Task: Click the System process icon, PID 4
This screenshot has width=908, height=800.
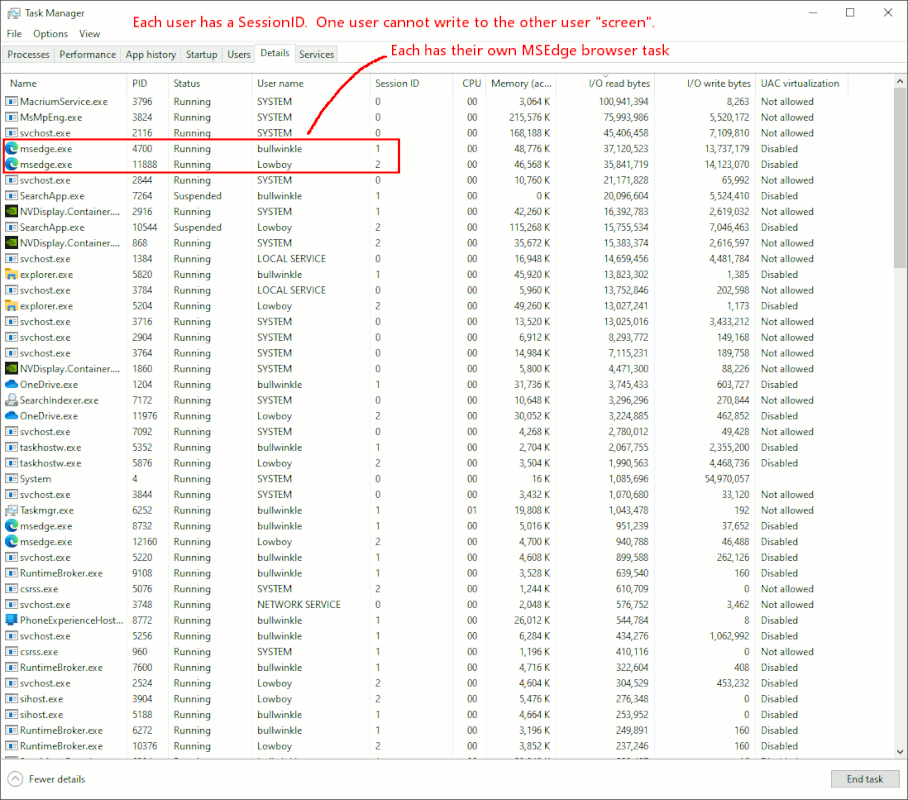Action: click(11, 478)
